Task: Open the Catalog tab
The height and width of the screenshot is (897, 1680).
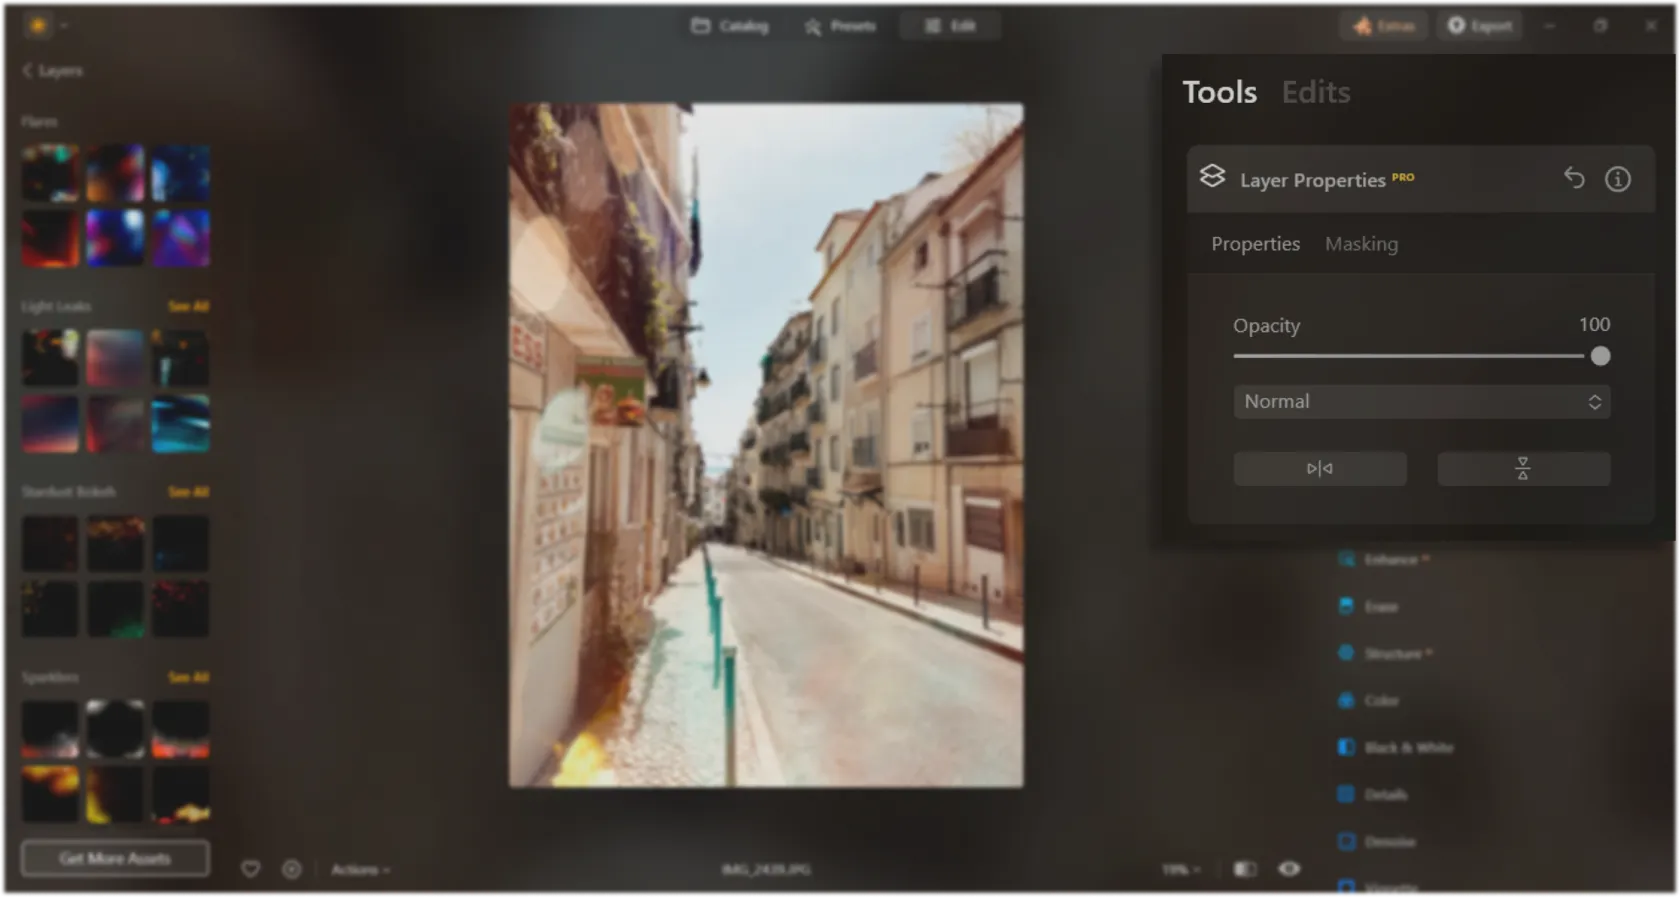Action: pos(730,26)
